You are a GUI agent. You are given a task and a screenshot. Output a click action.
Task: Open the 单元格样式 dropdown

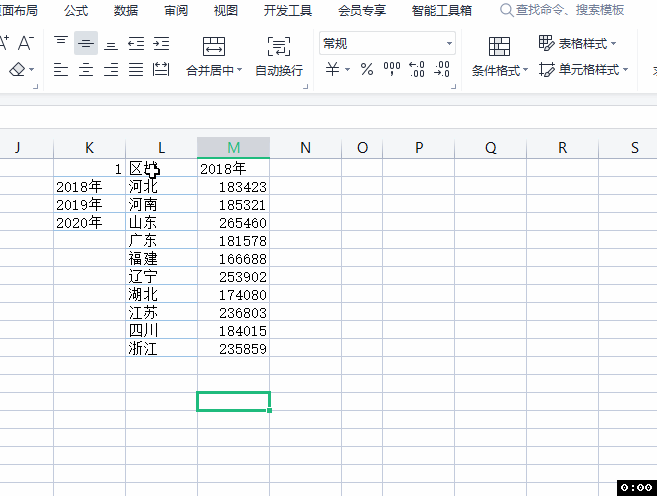[x=583, y=70]
